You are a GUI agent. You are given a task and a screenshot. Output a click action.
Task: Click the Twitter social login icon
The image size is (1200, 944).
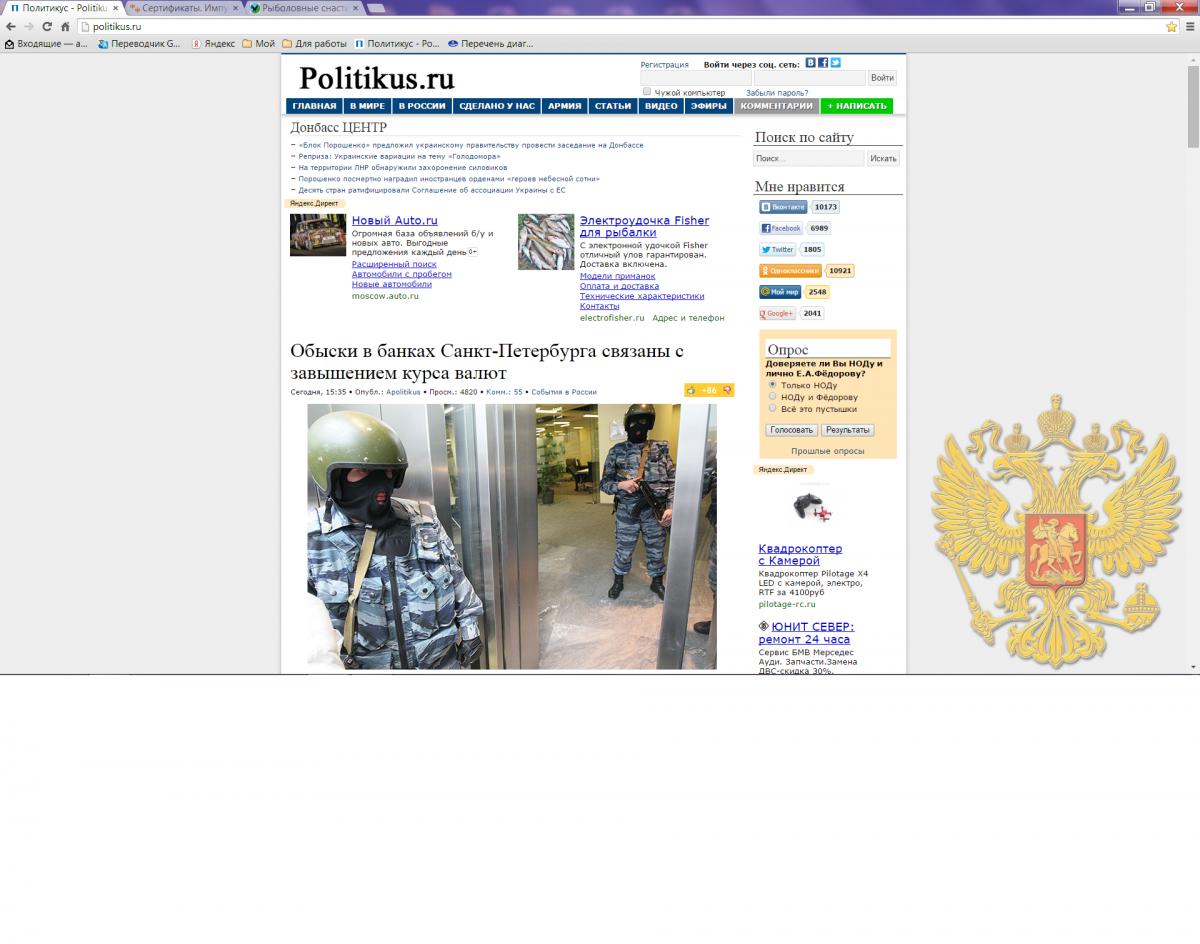[835, 63]
